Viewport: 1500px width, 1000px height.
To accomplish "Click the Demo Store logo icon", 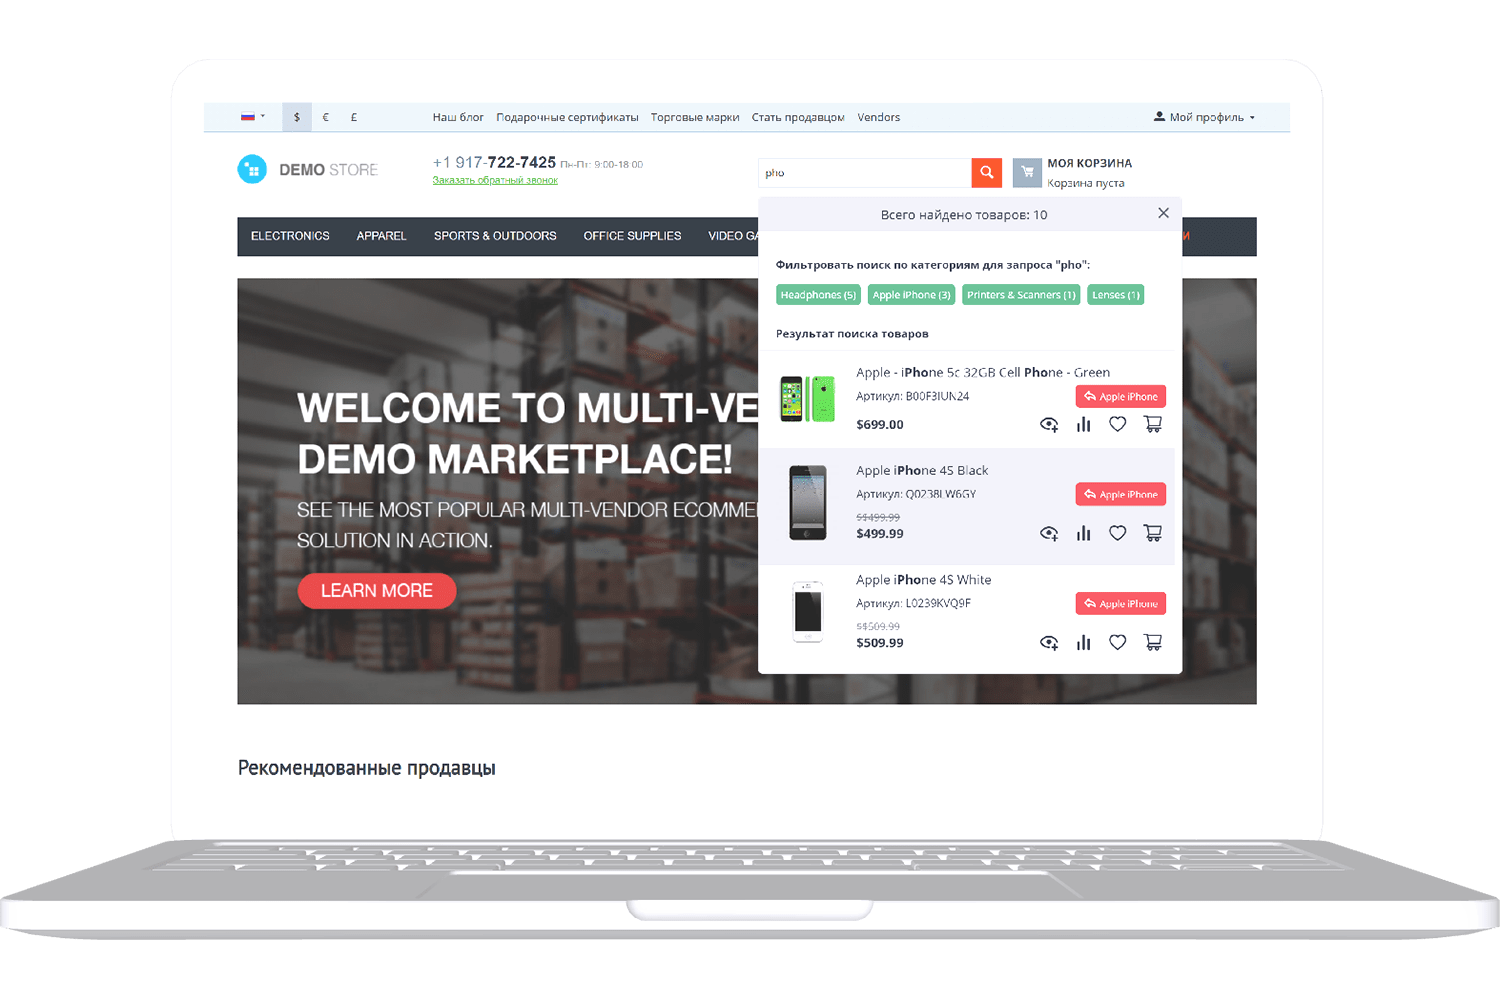I will click(252, 169).
